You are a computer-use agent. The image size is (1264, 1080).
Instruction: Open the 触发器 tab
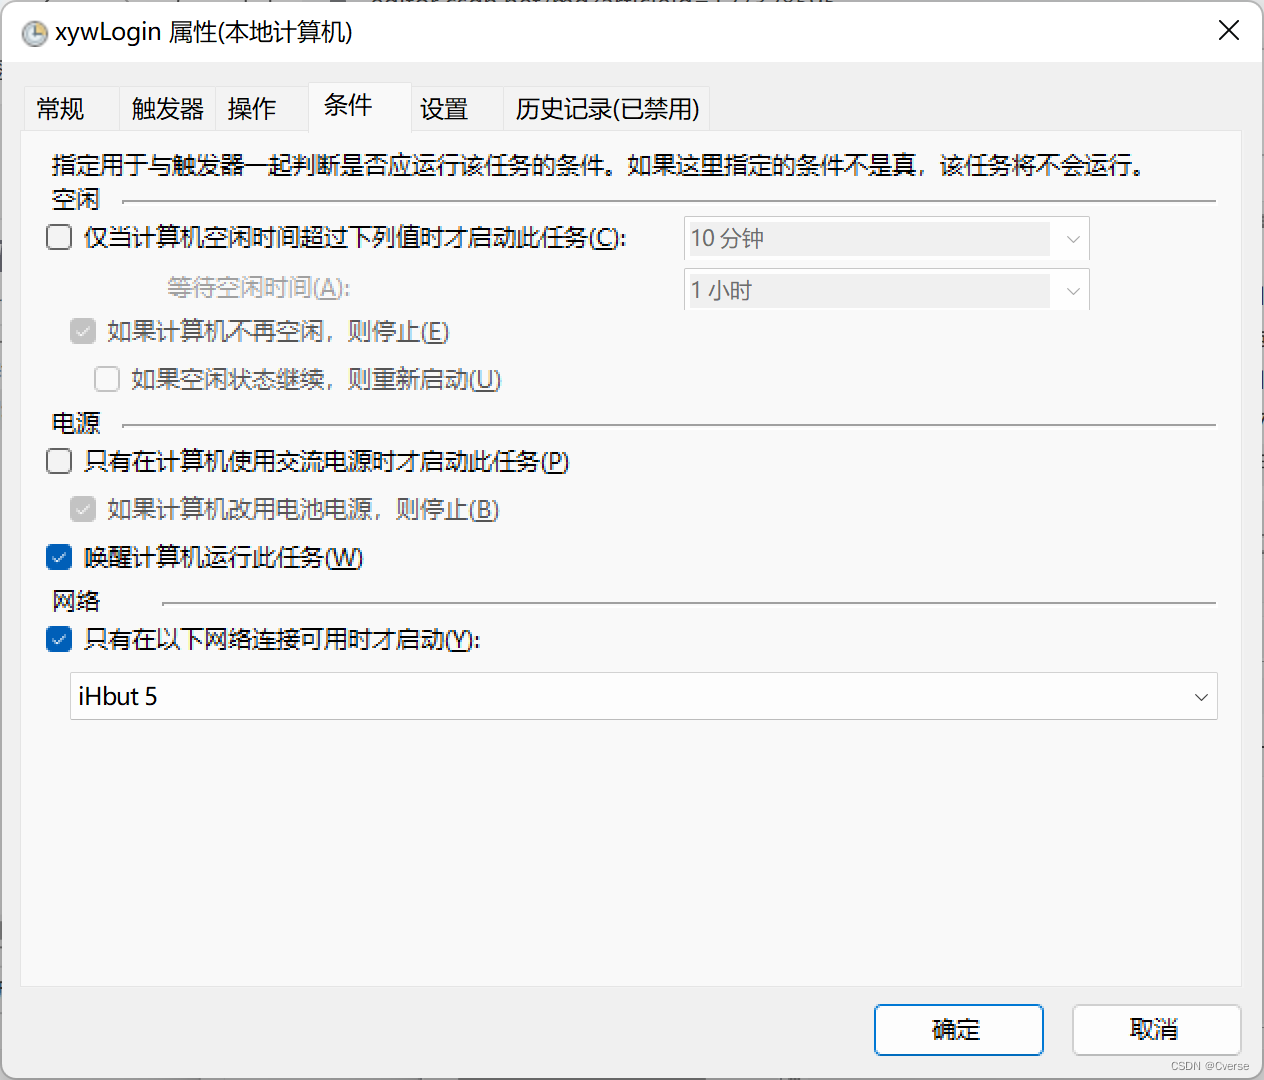[x=168, y=108]
